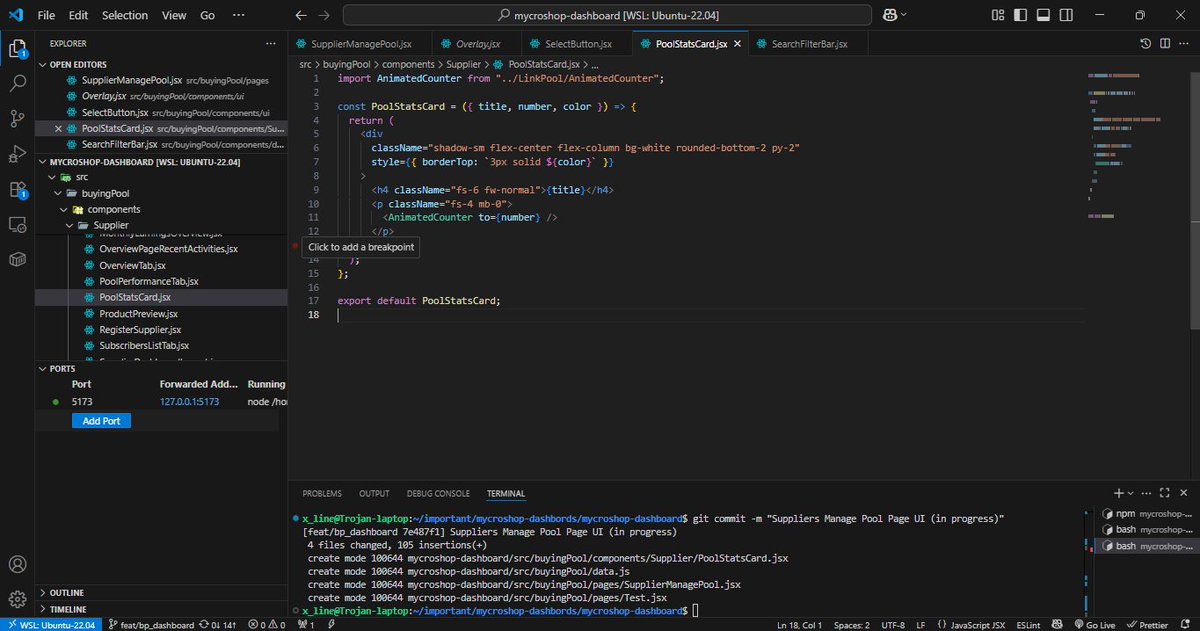Screen dimensions: 1200x631
Task: Open the Go menu
Action: click(207, 16)
